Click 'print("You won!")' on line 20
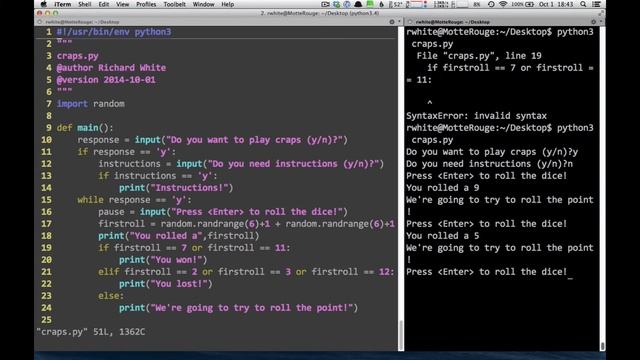This screenshot has height=360, width=640. [x=163, y=260]
